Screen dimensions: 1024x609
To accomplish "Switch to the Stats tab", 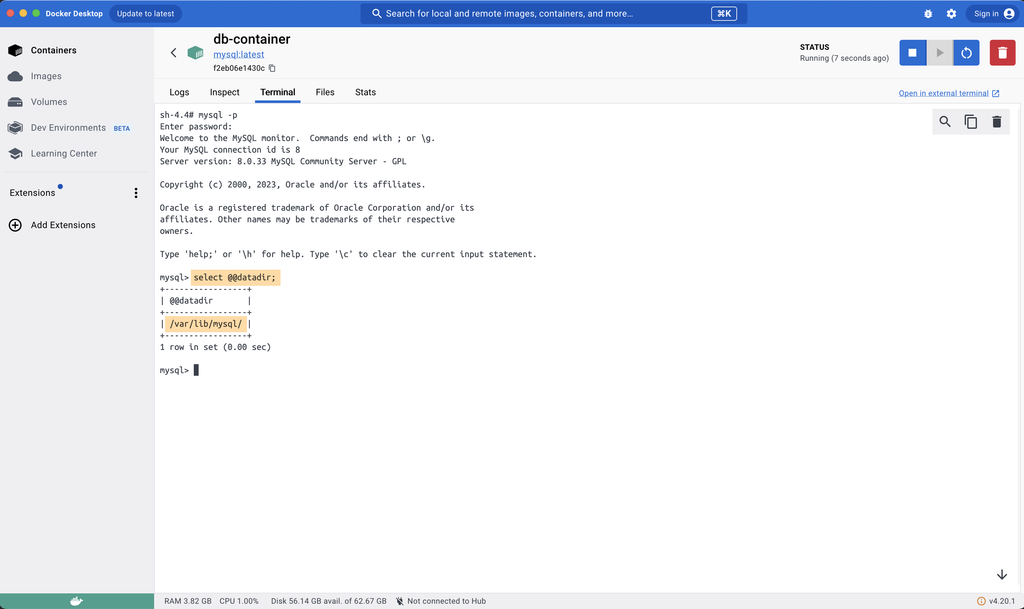I will (364, 92).
